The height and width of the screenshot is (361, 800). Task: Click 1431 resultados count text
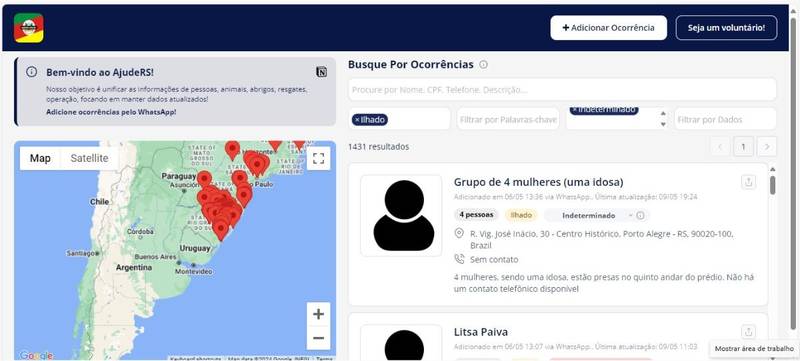(379, 147)
